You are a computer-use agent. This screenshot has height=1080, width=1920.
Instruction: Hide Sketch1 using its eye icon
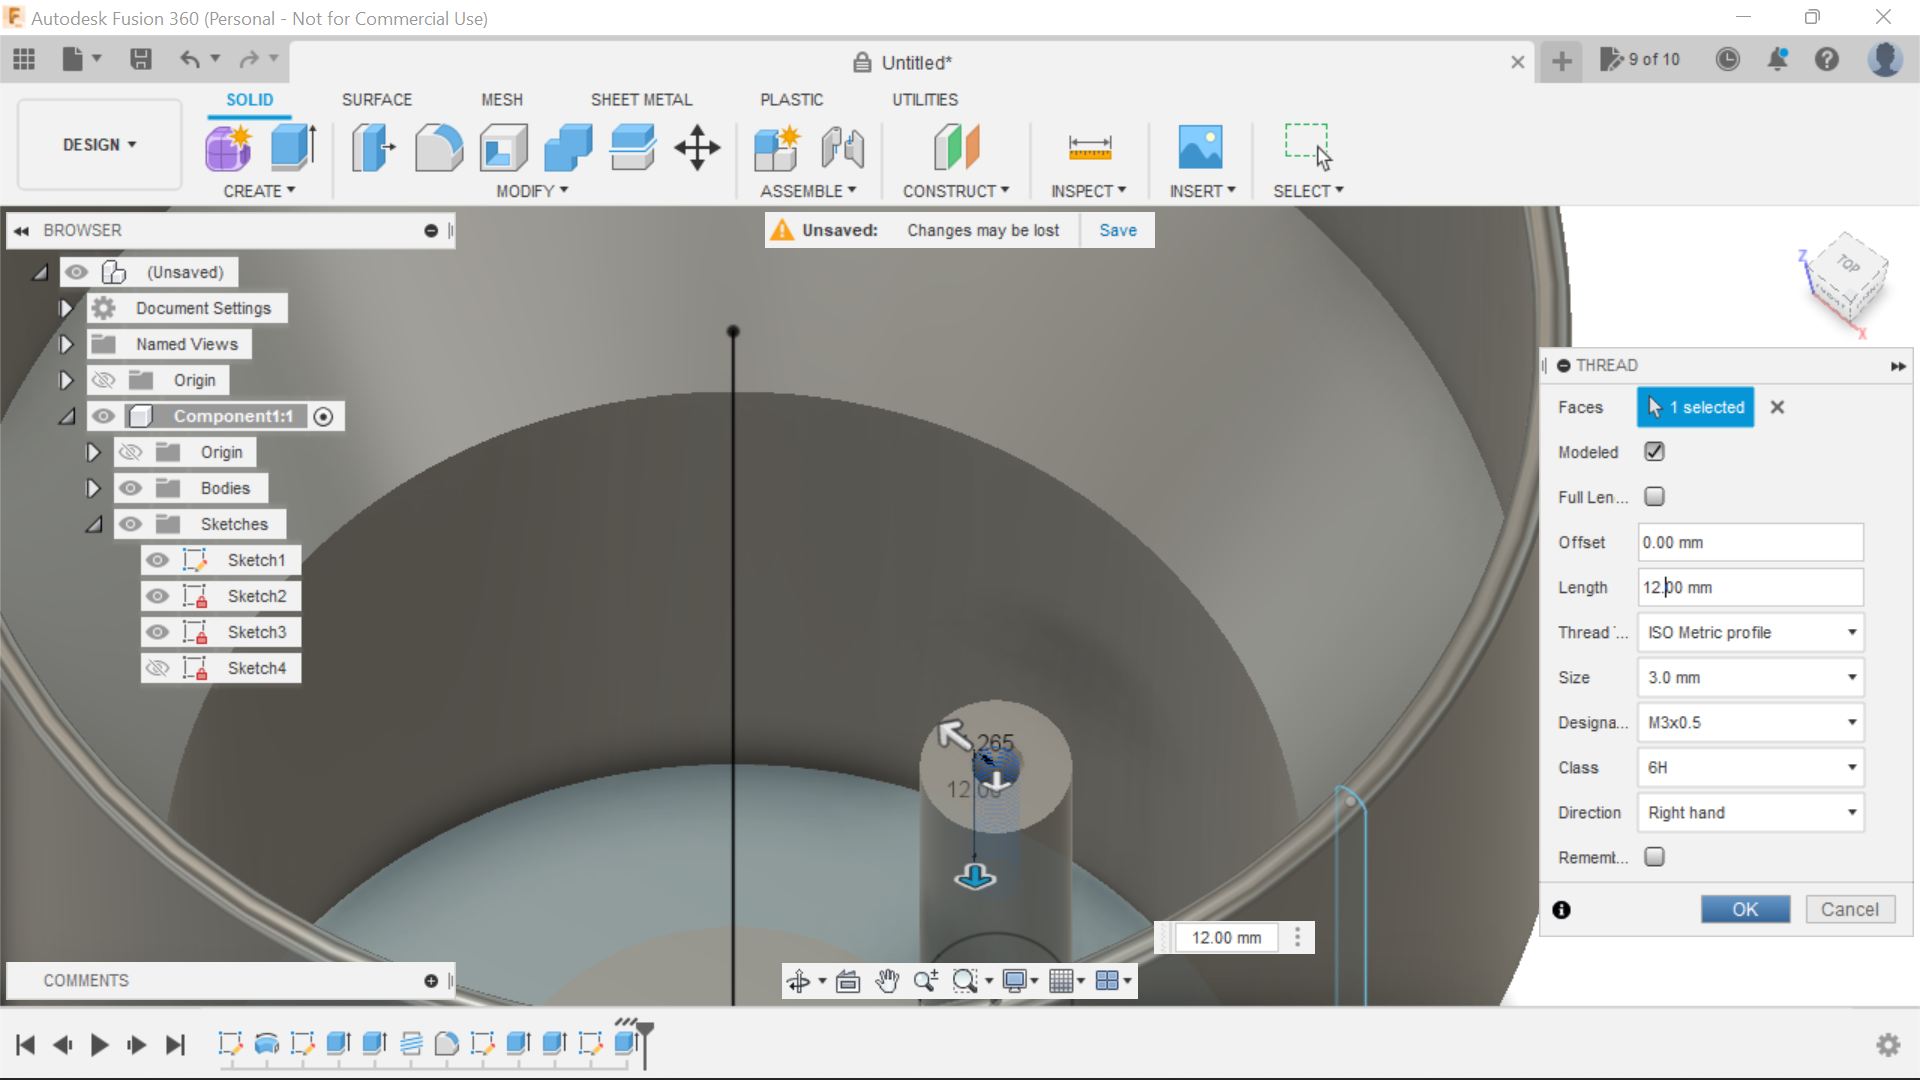click(x=158, y=560)
